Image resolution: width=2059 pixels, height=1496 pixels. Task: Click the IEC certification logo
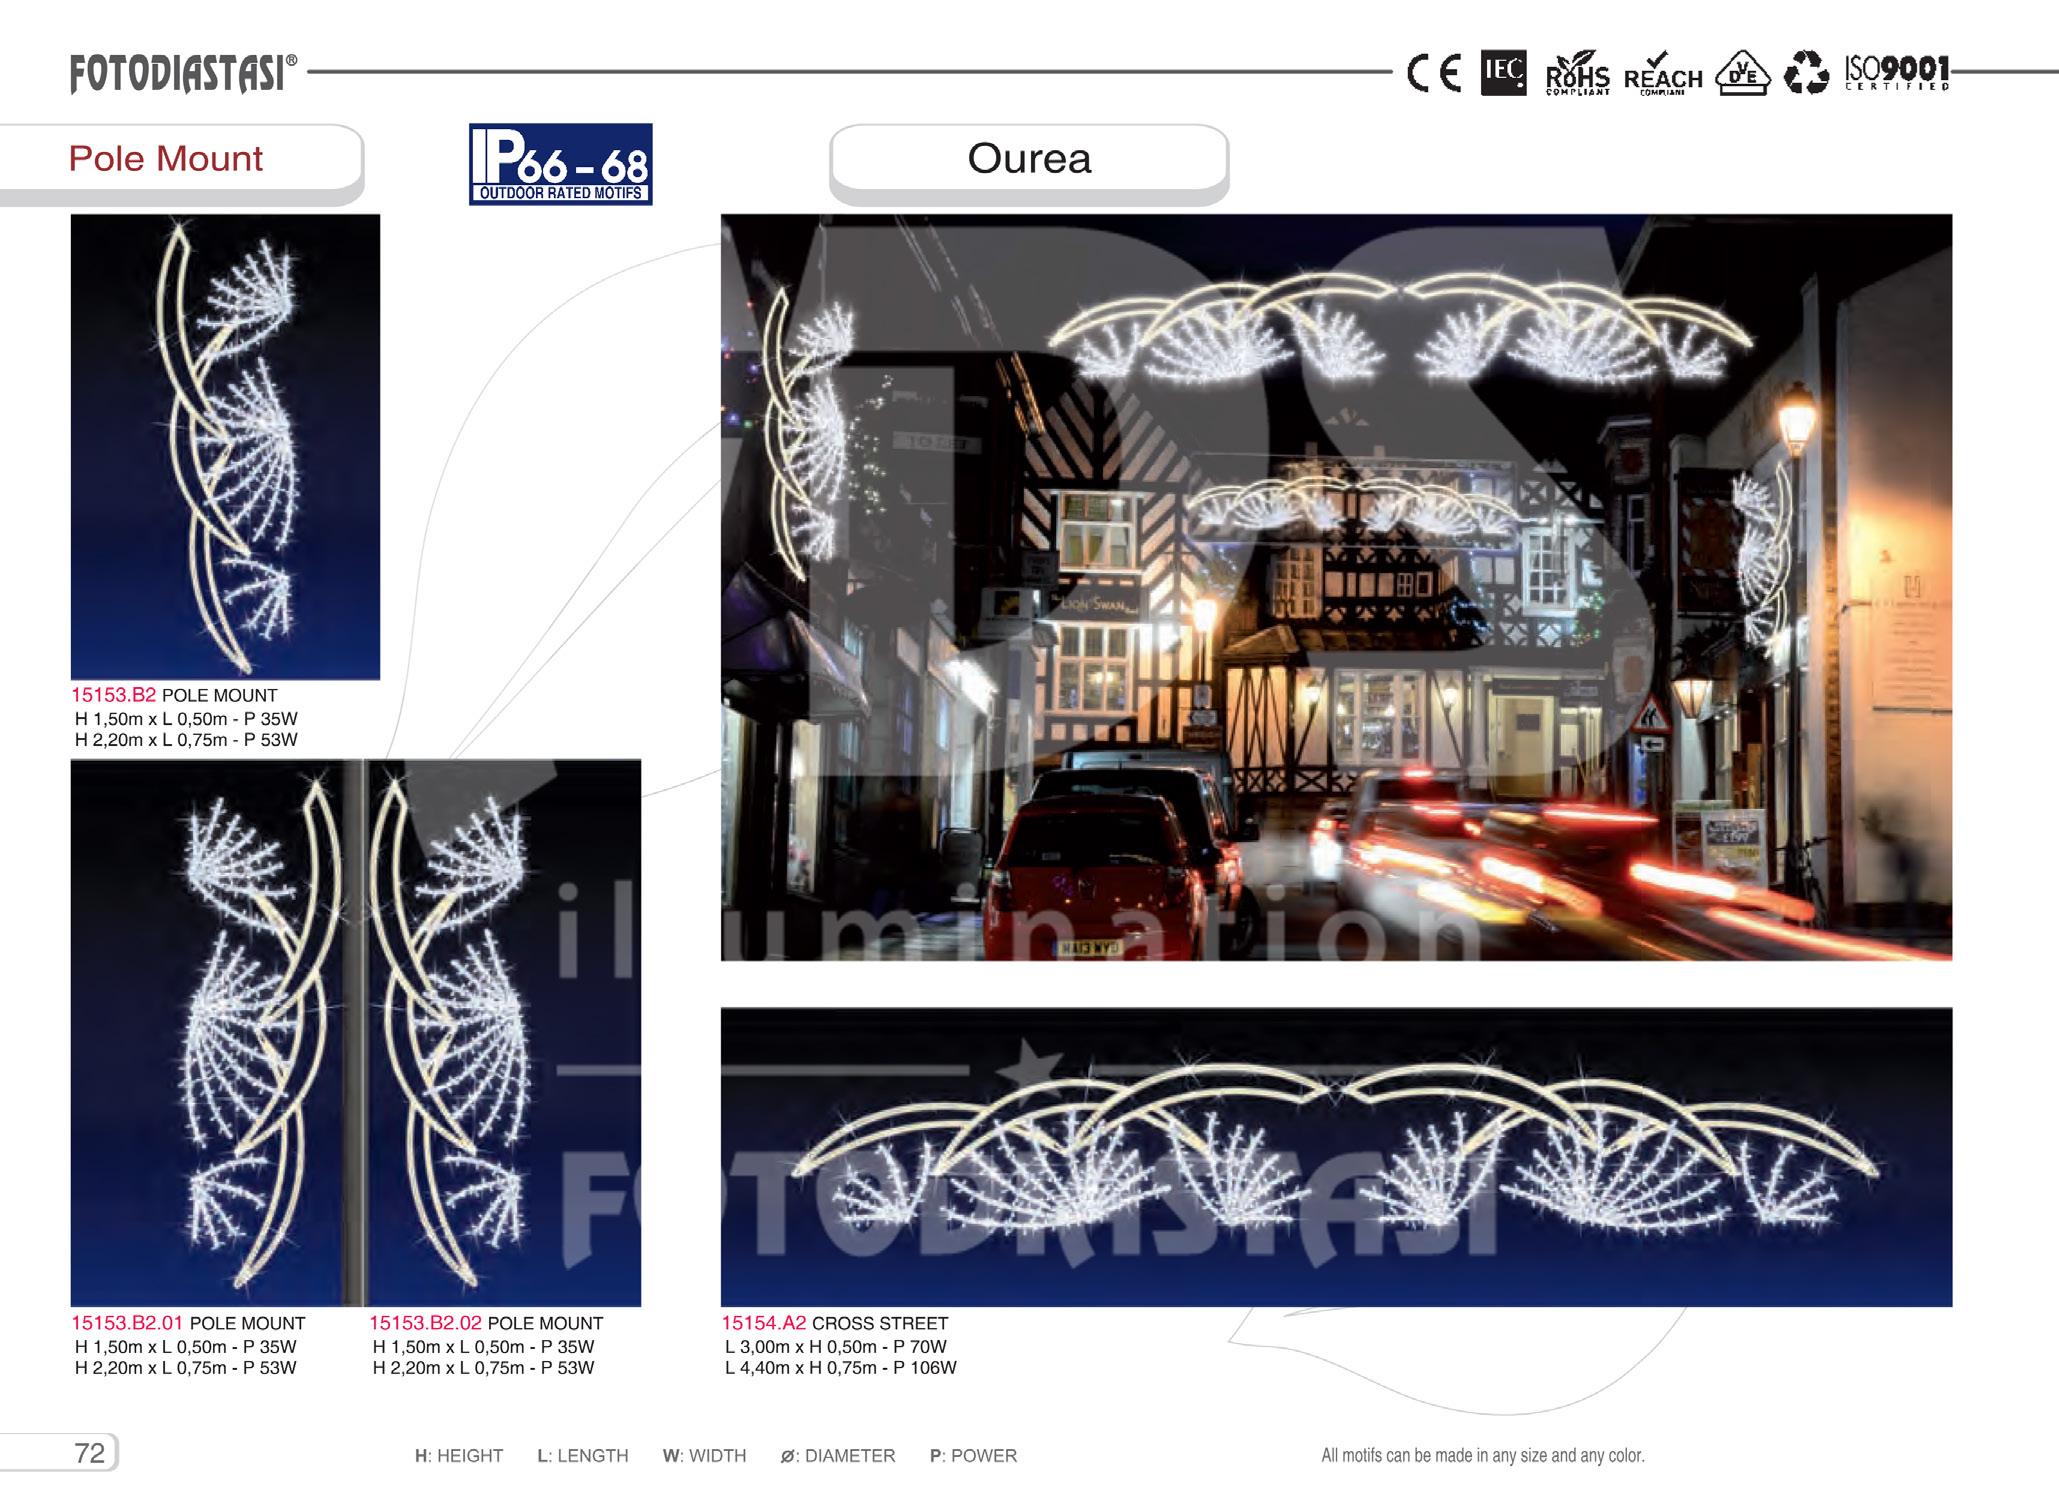[x=1503, y=73]
